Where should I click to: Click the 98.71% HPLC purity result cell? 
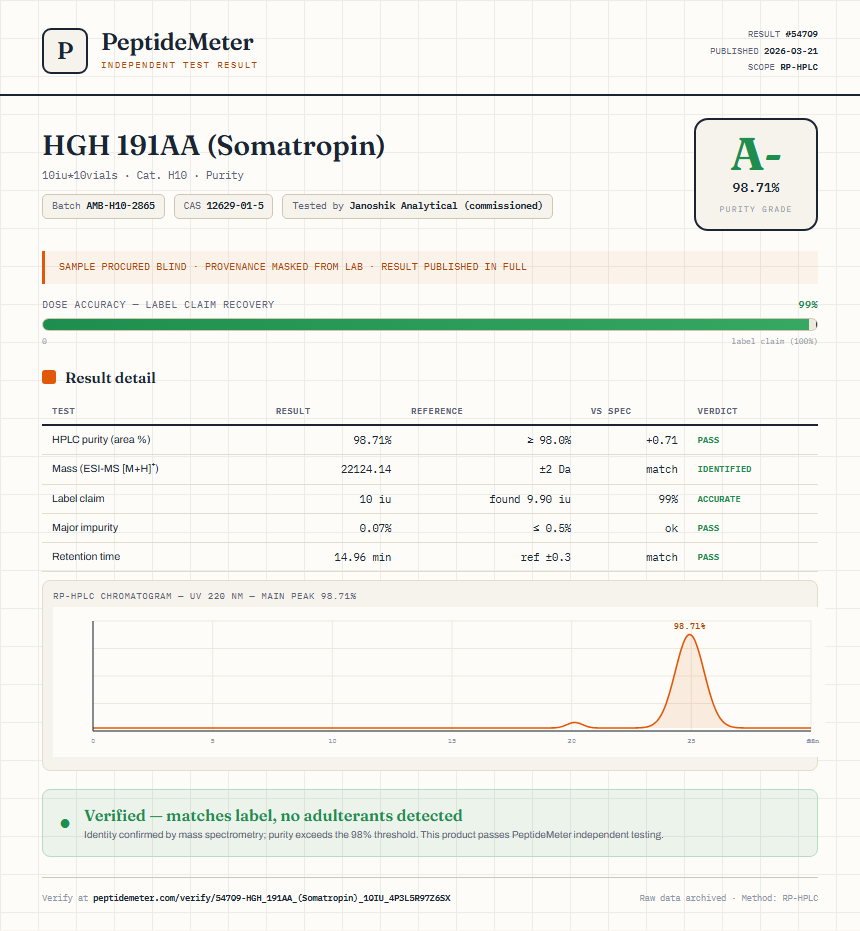[x=372, y=440]
